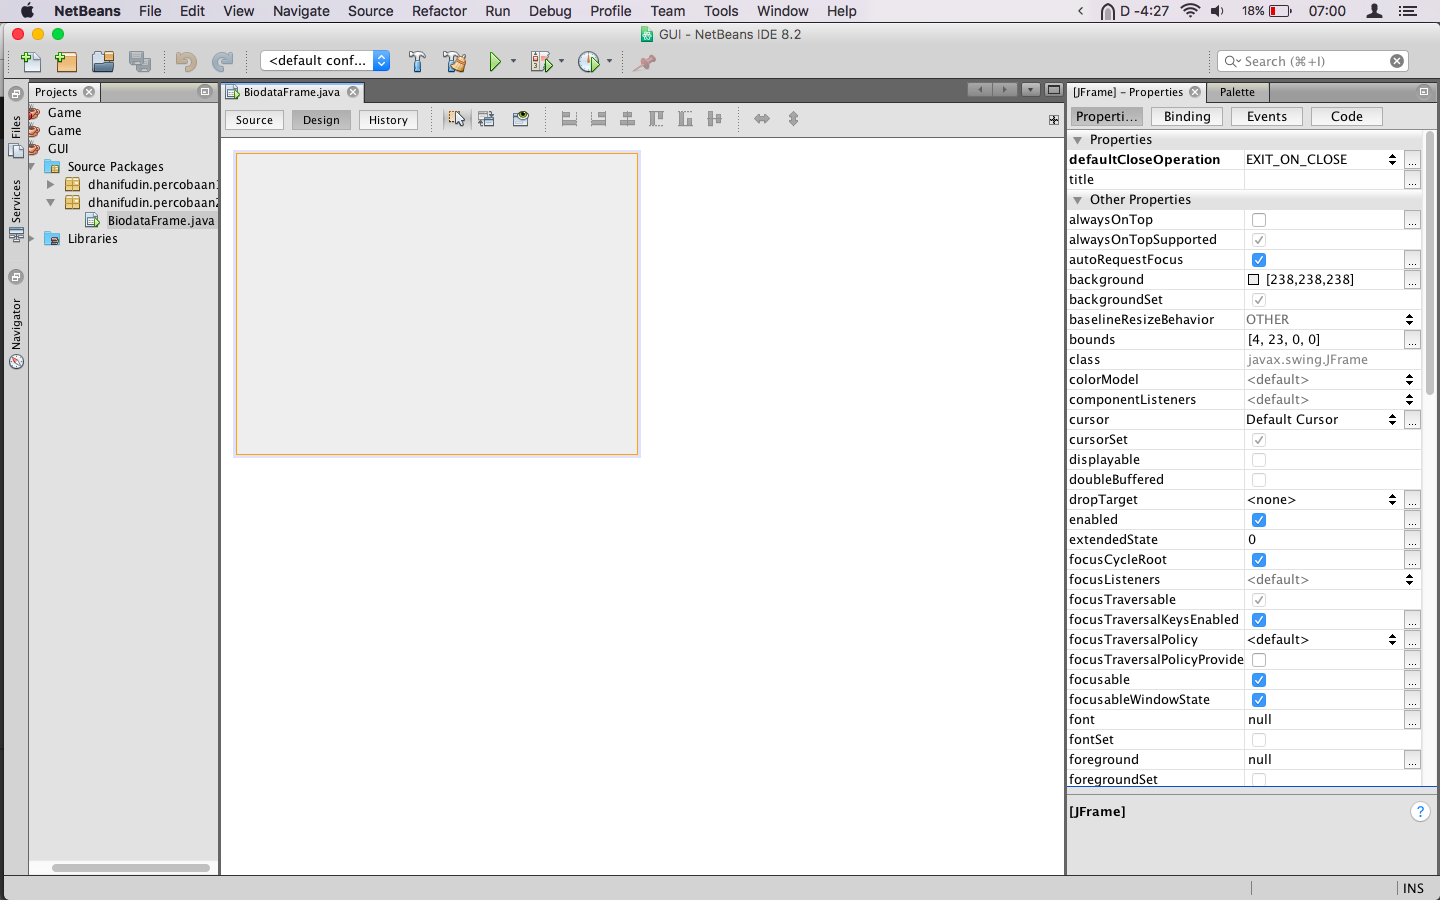
Task: Click the change vertical resizability icon
Action: pyautogui.click(x=793, y=119)
